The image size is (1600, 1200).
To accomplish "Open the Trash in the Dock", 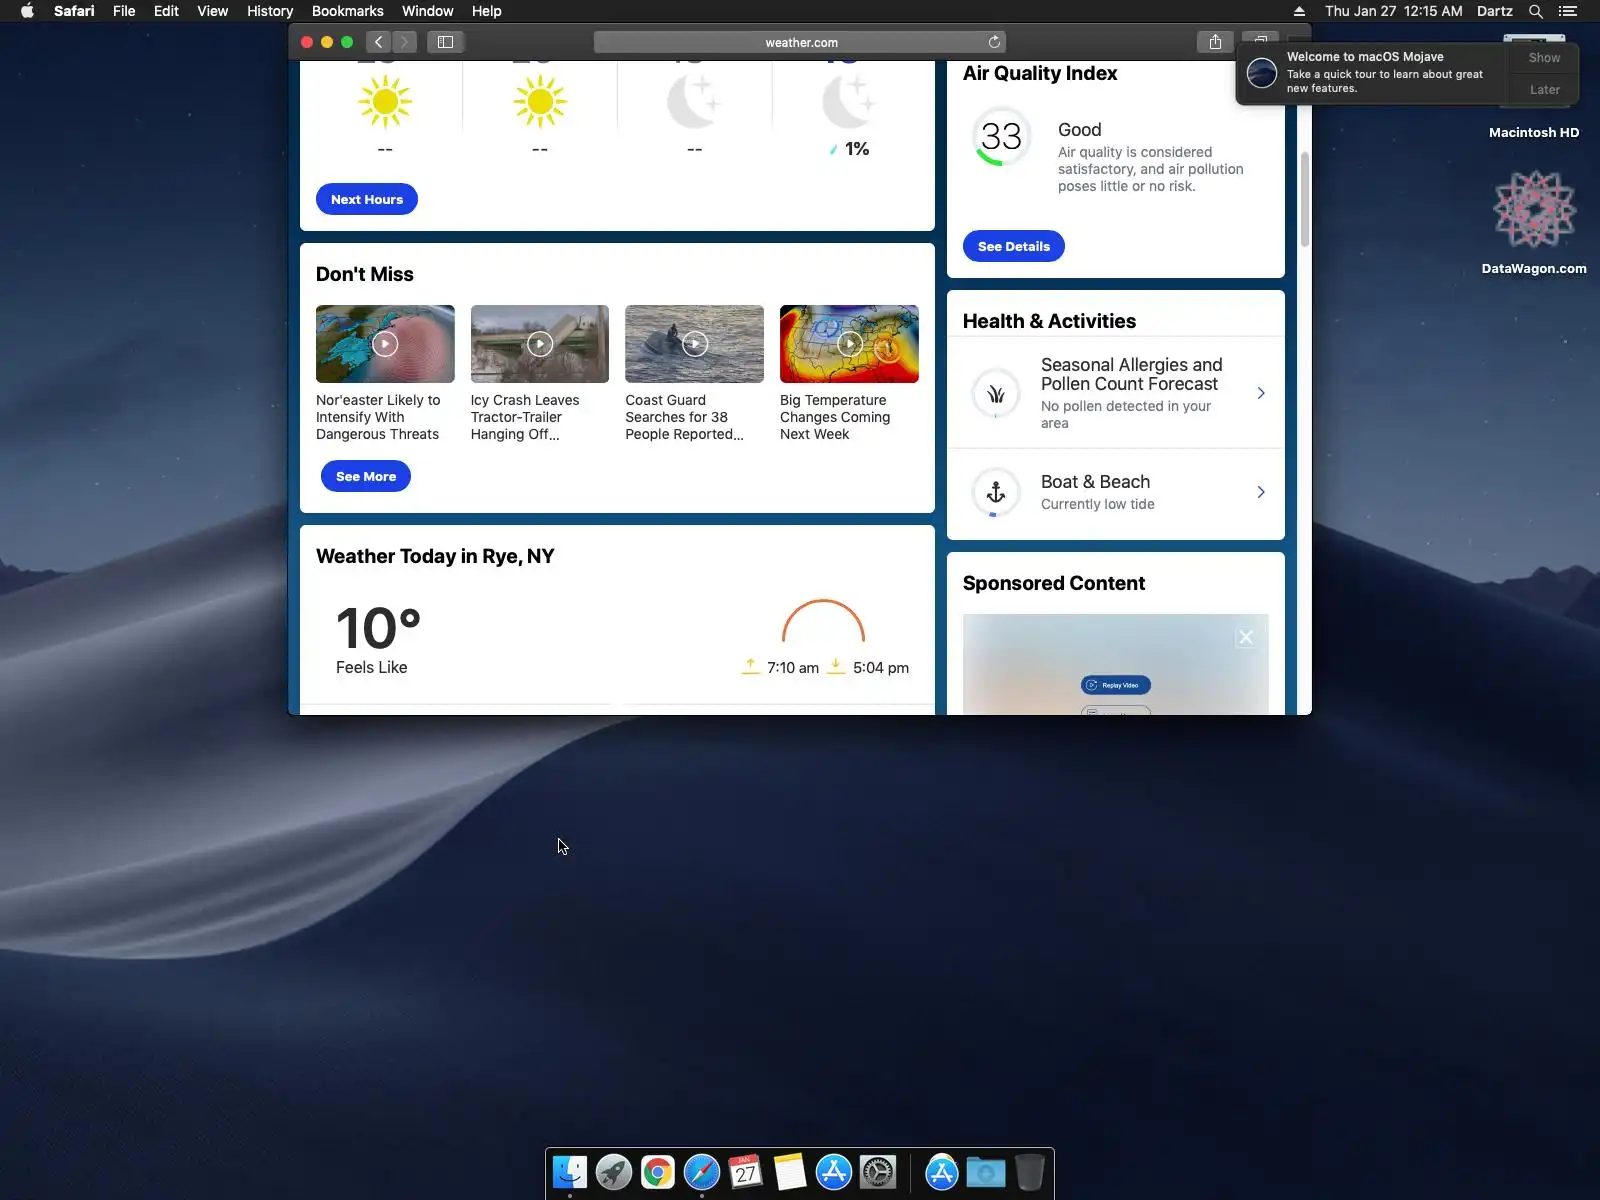I will point(1029,1172).
